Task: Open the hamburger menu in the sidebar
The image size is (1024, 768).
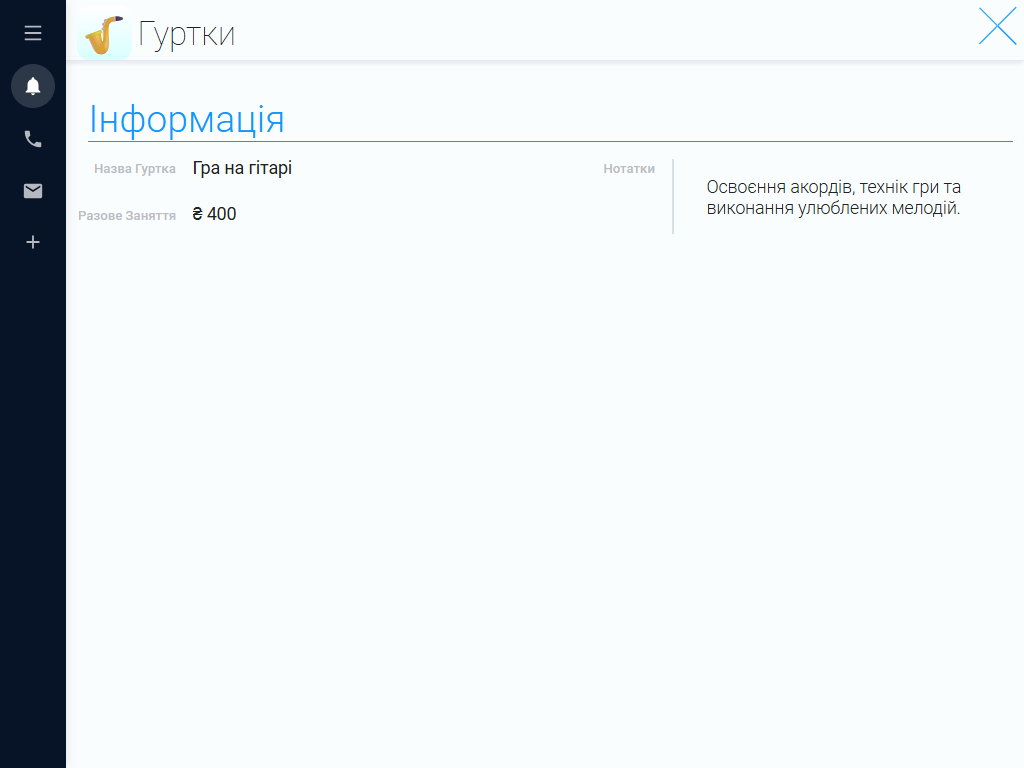Action: pyautogui.click(x=33, y=33)
